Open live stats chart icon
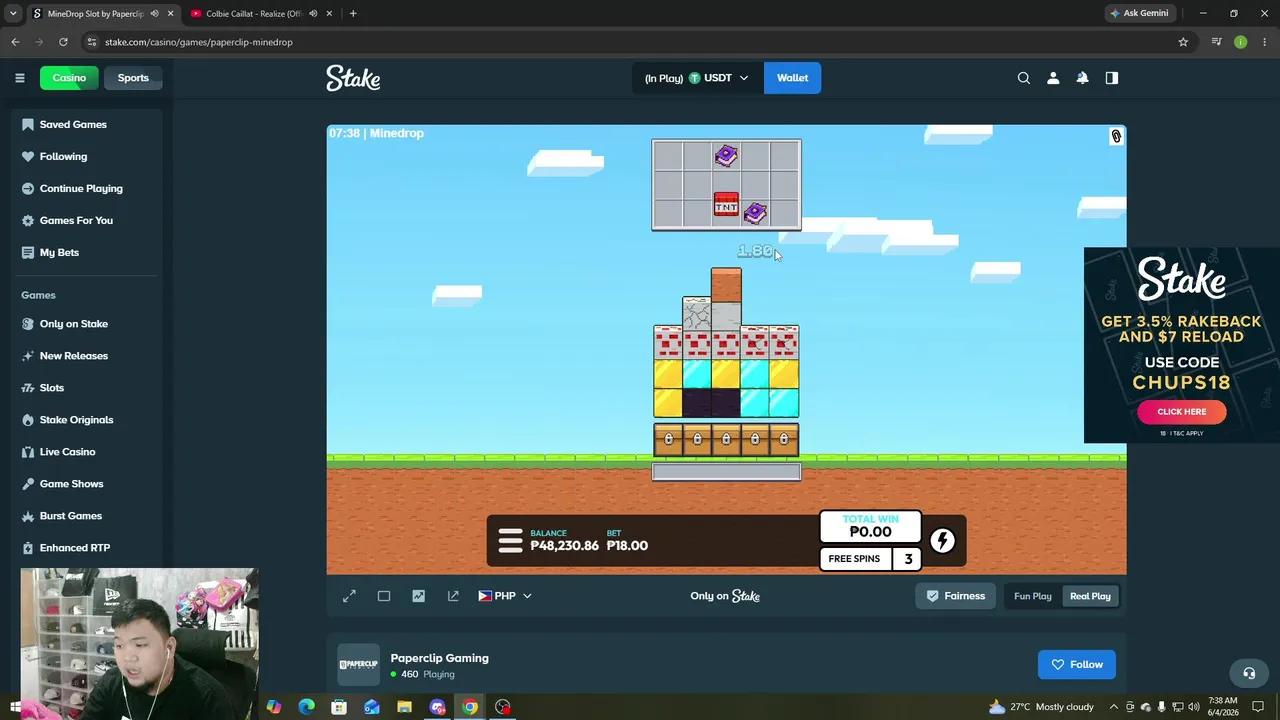The height and width of the screenshot is (720, 1280). (x=418, y=596)
